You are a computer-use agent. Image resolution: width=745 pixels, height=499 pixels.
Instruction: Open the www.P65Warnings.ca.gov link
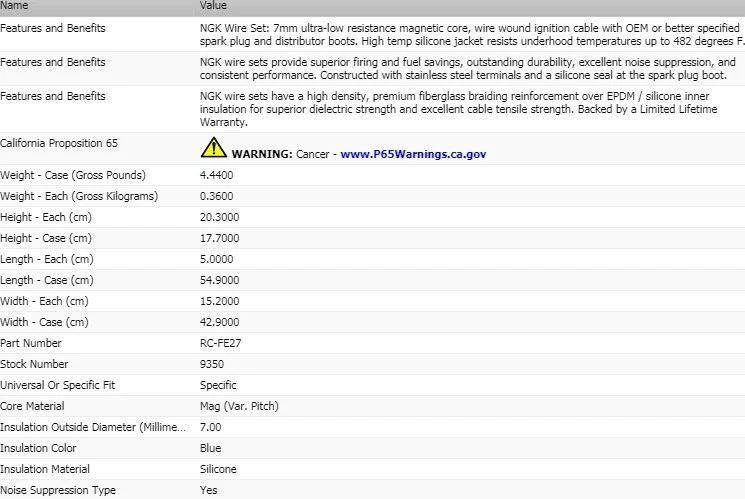[413, 154]
